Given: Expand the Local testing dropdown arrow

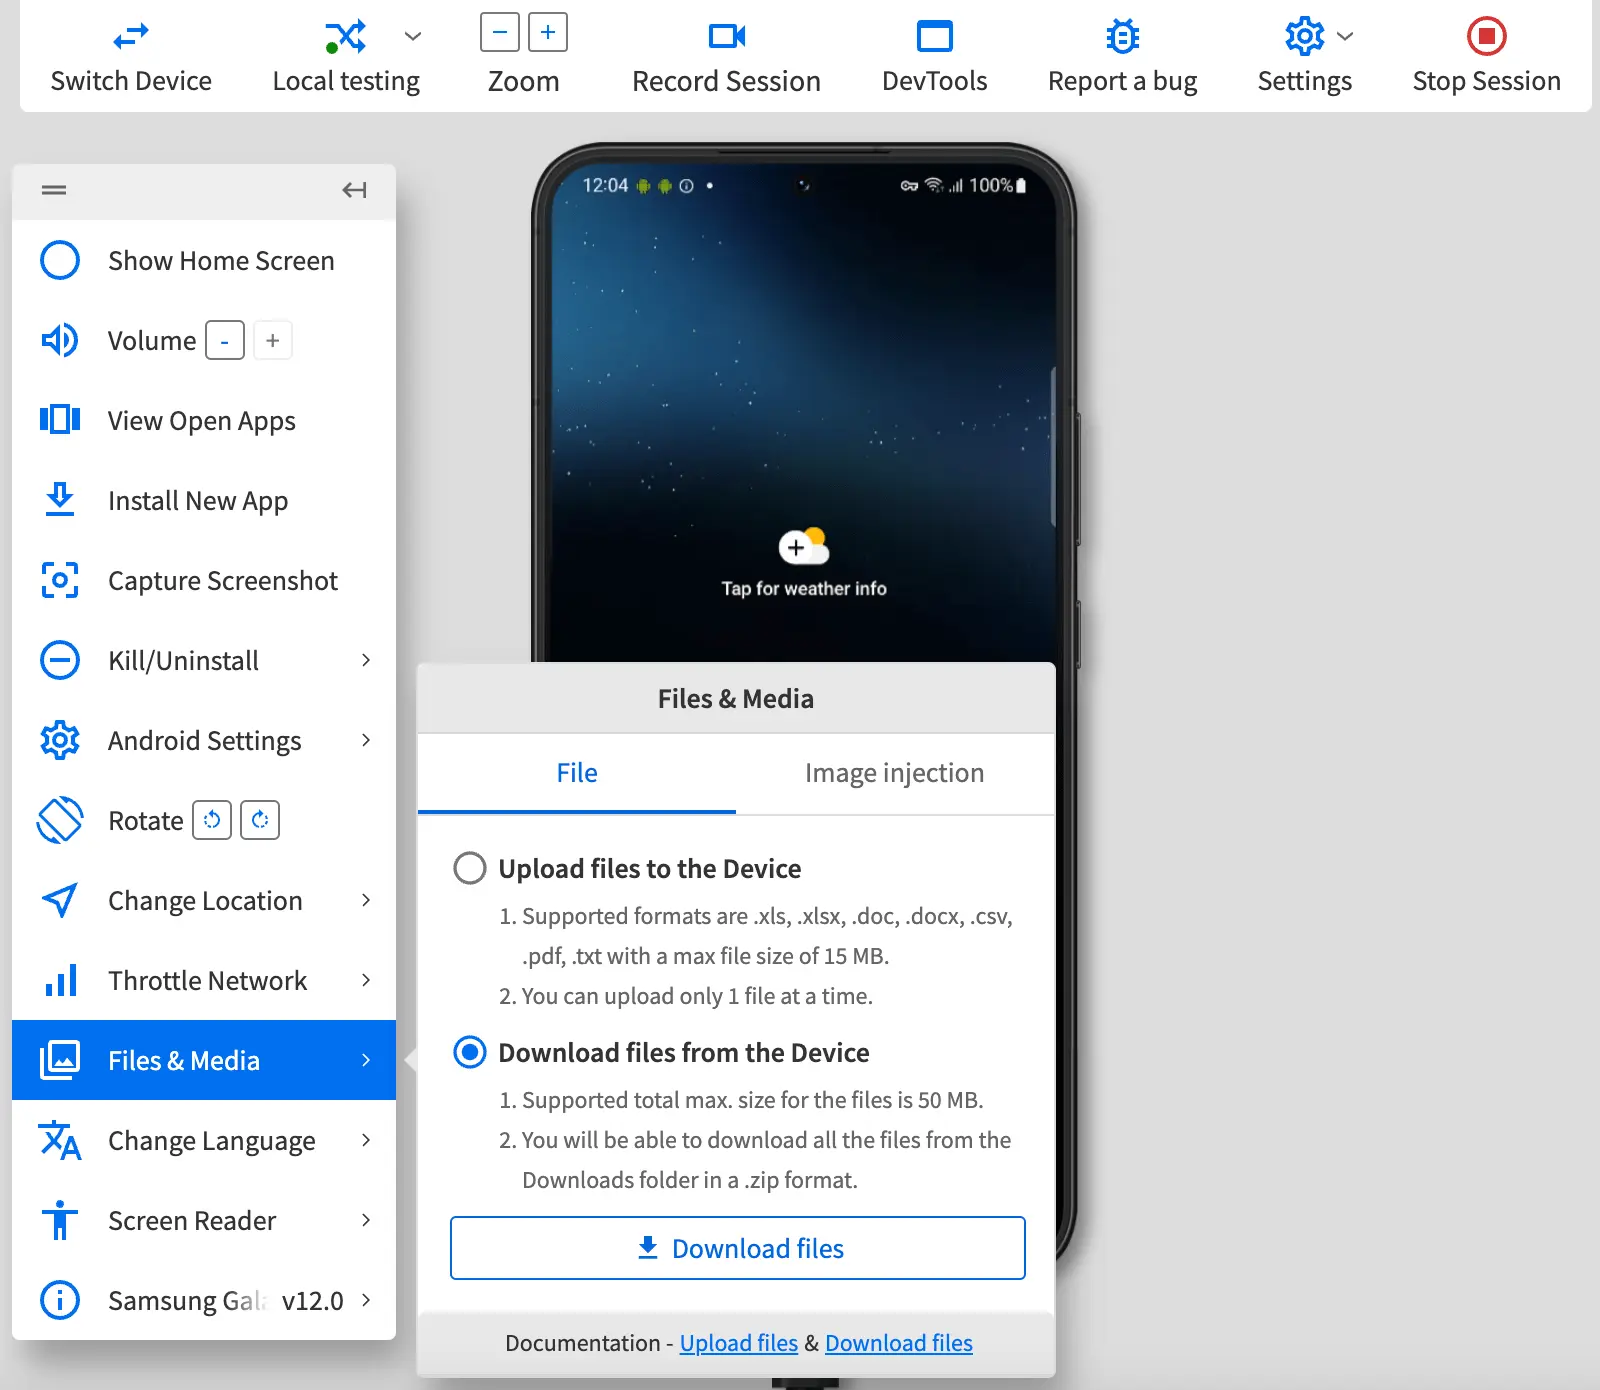Looking at the screenshot, I should (413, 37).
